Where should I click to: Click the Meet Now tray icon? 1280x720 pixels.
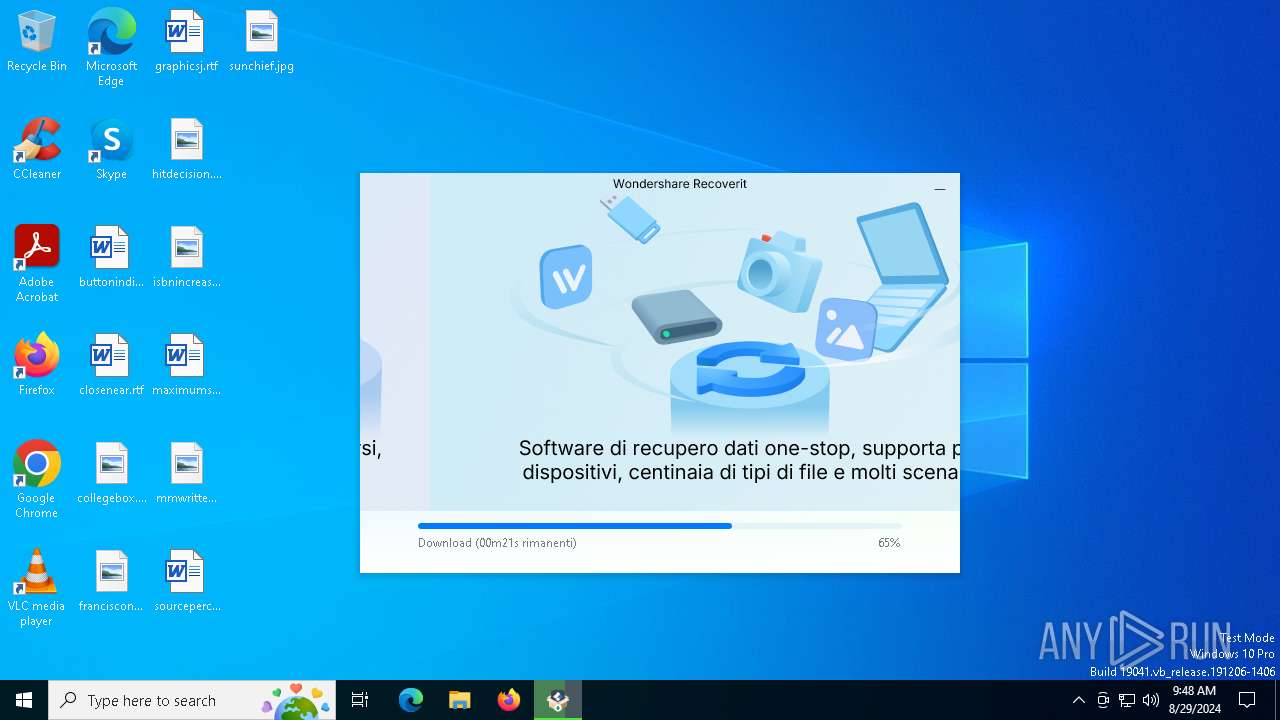coord(1103,700)
